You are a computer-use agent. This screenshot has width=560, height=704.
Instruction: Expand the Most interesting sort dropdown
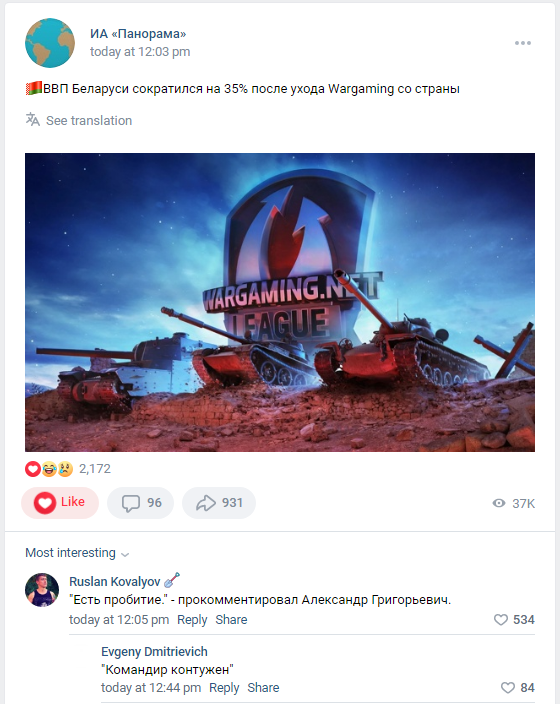click(x=77, y=553)
